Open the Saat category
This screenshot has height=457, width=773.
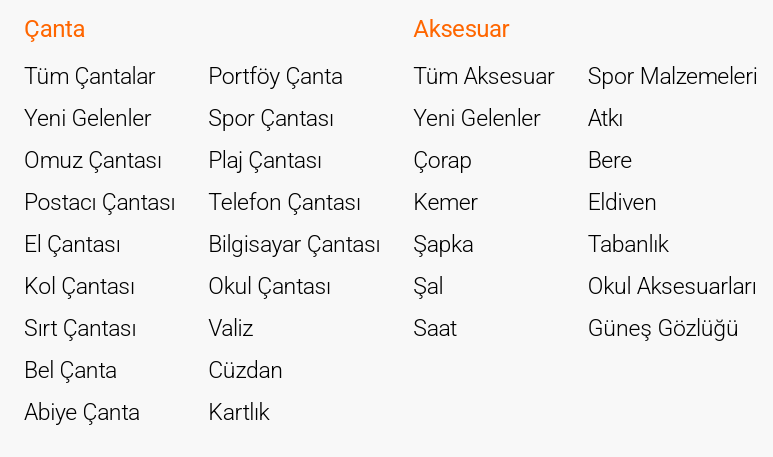coord(435,328)
